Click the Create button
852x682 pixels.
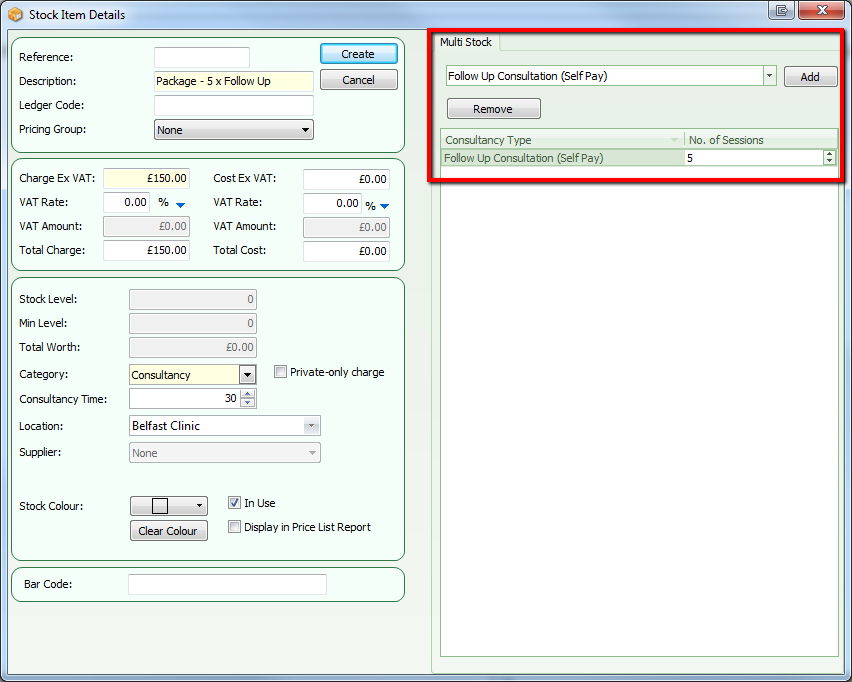click(x=359, y=54)
